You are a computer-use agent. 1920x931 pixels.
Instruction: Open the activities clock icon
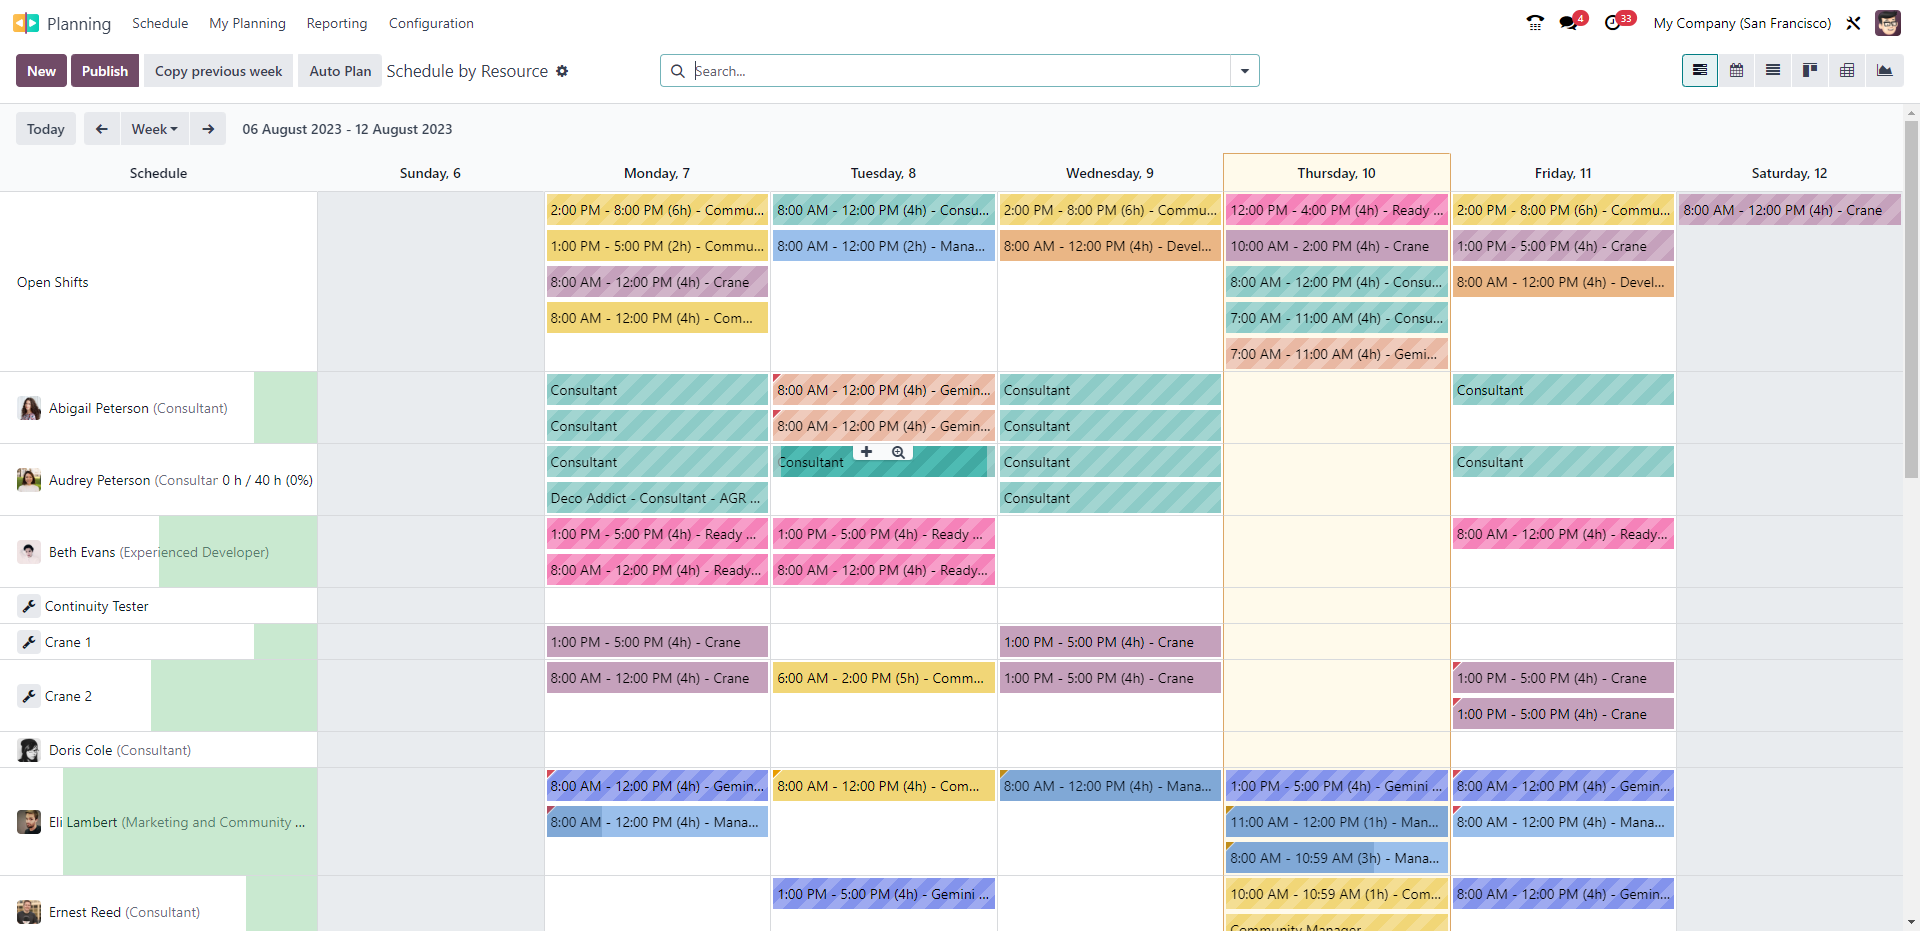(1614, 23)
